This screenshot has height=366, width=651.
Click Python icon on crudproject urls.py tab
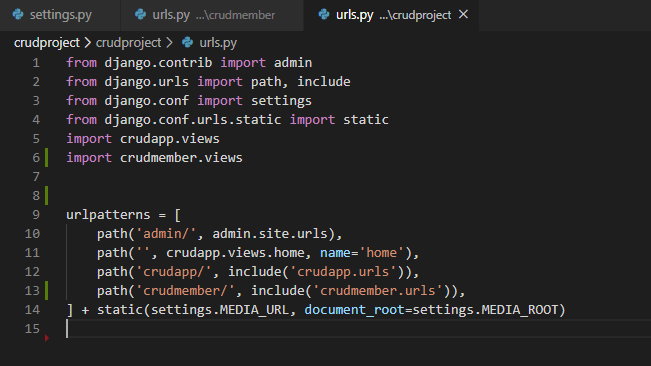click(x=324, y=15)
